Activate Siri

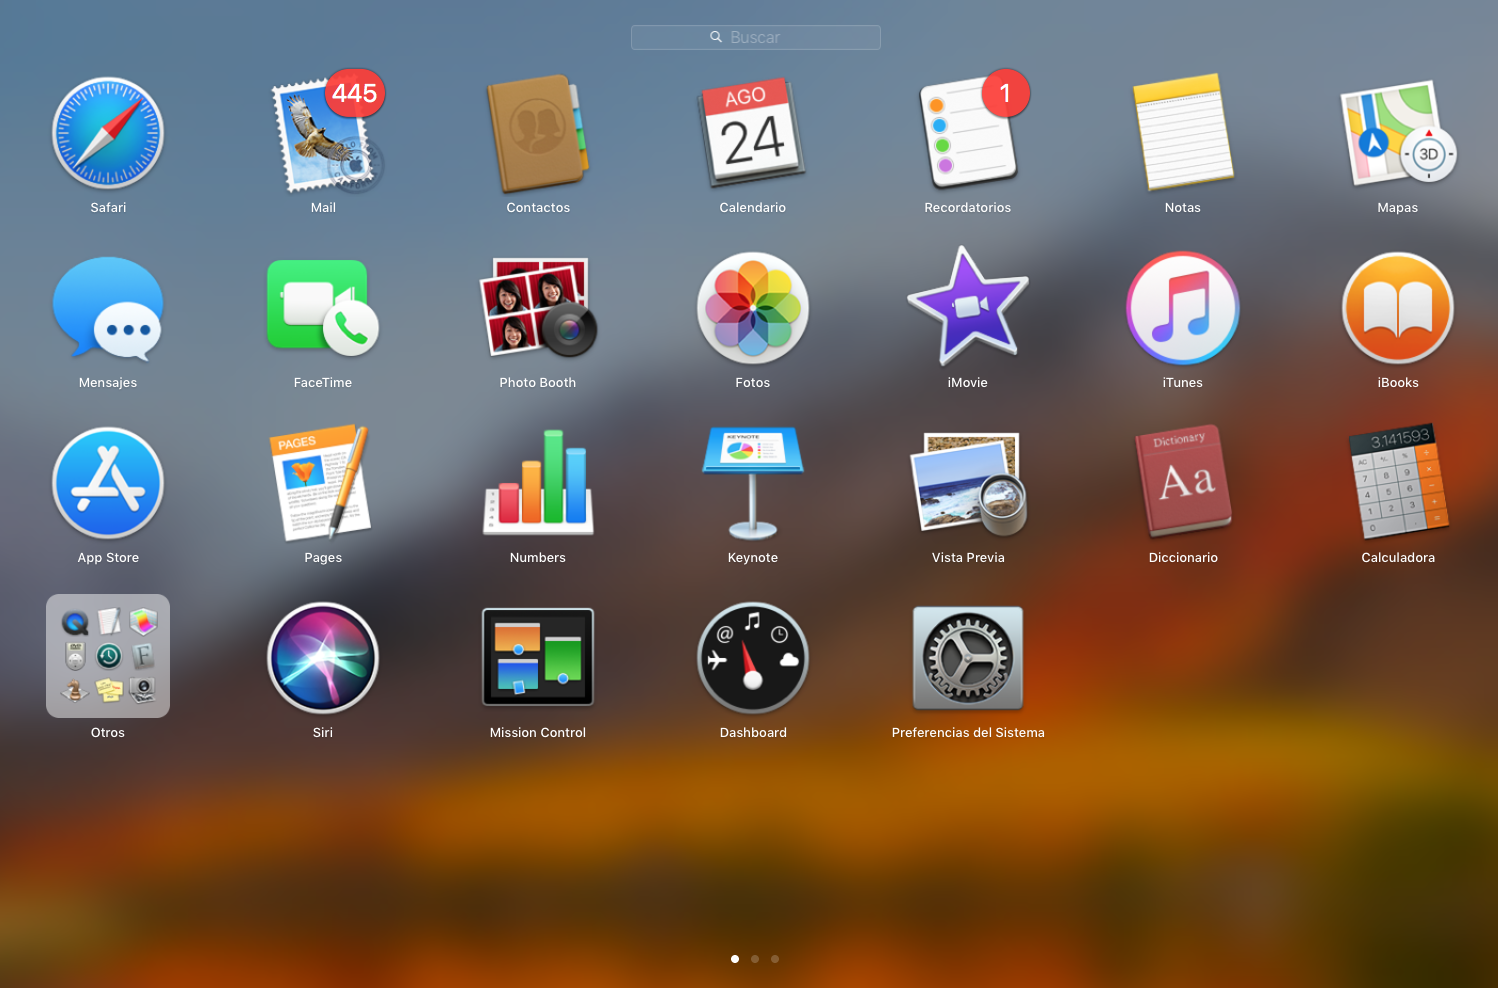(323, 658)
